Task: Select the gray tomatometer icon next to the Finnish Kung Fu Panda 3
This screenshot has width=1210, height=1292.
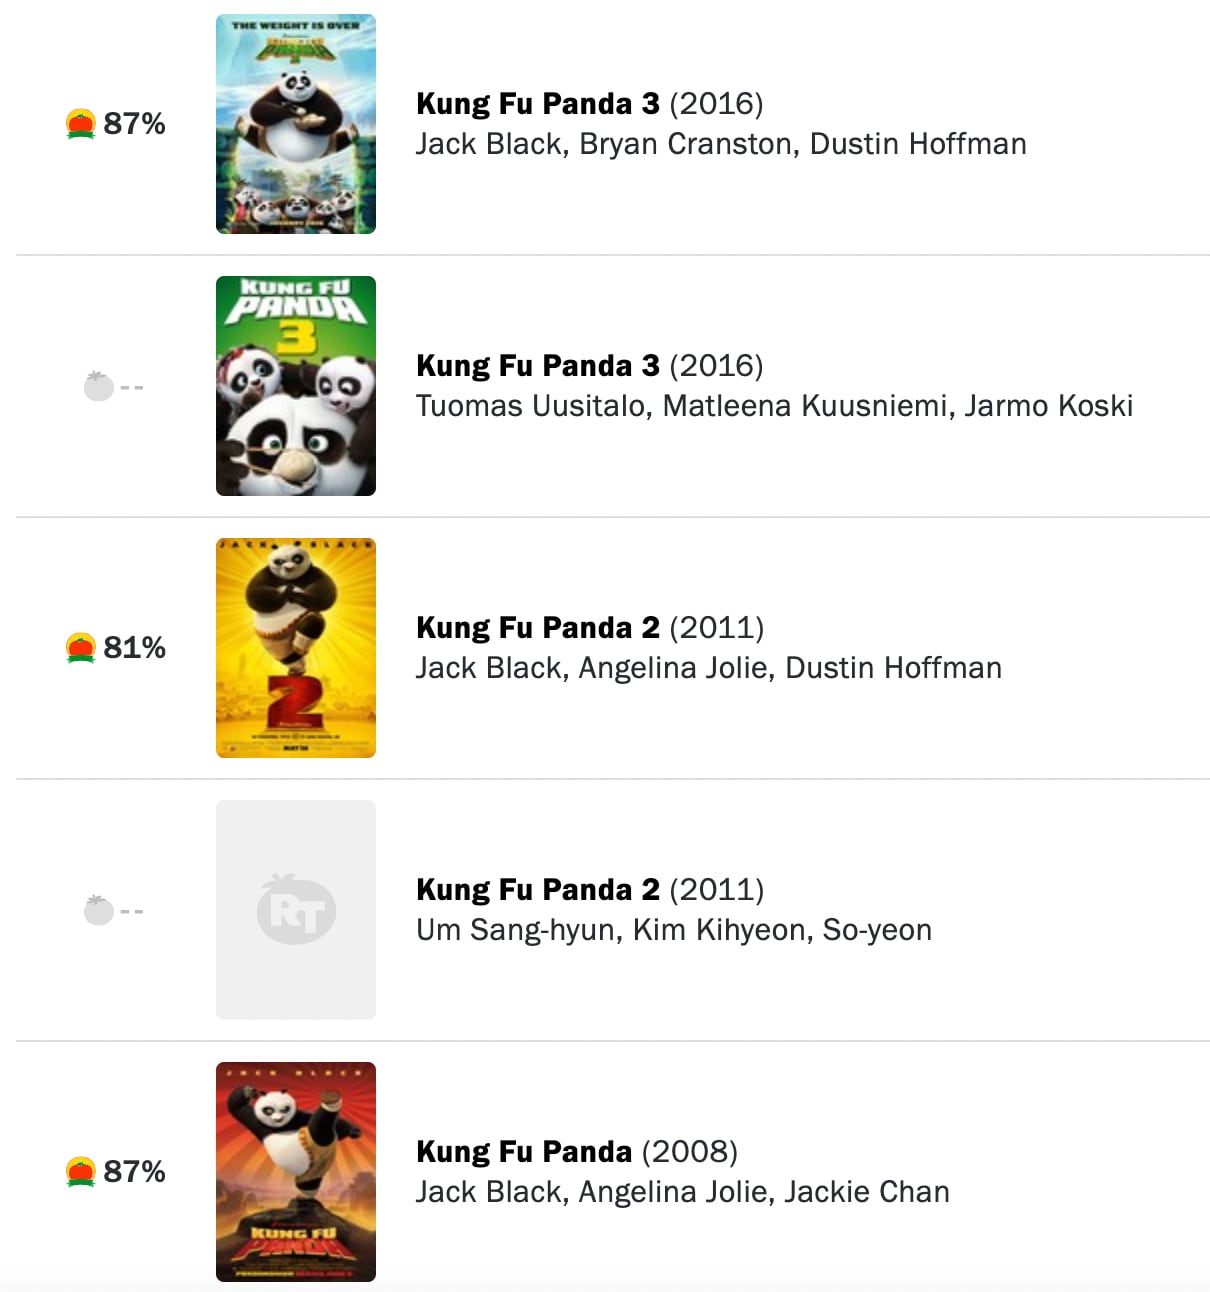Action: pyautogui.click(x=97, y=387)
